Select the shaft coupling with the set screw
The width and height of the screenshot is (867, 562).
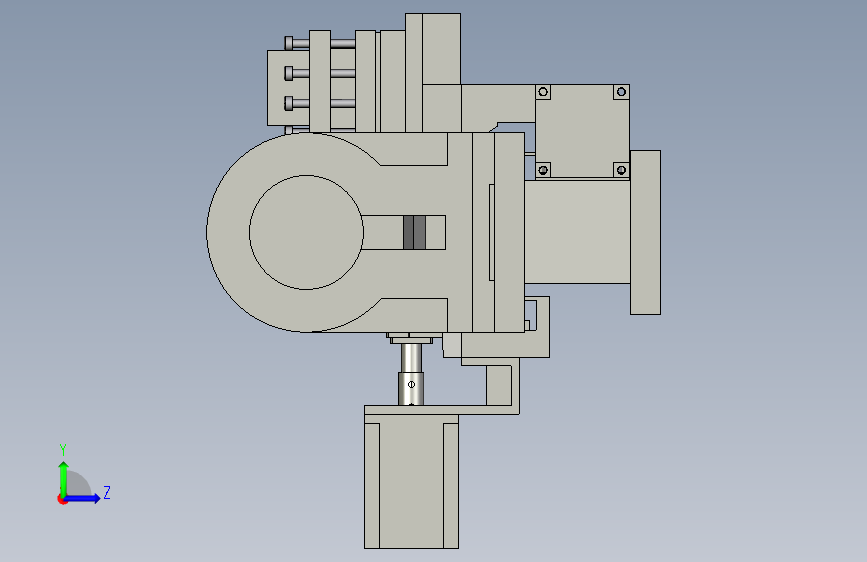(411, 388)
